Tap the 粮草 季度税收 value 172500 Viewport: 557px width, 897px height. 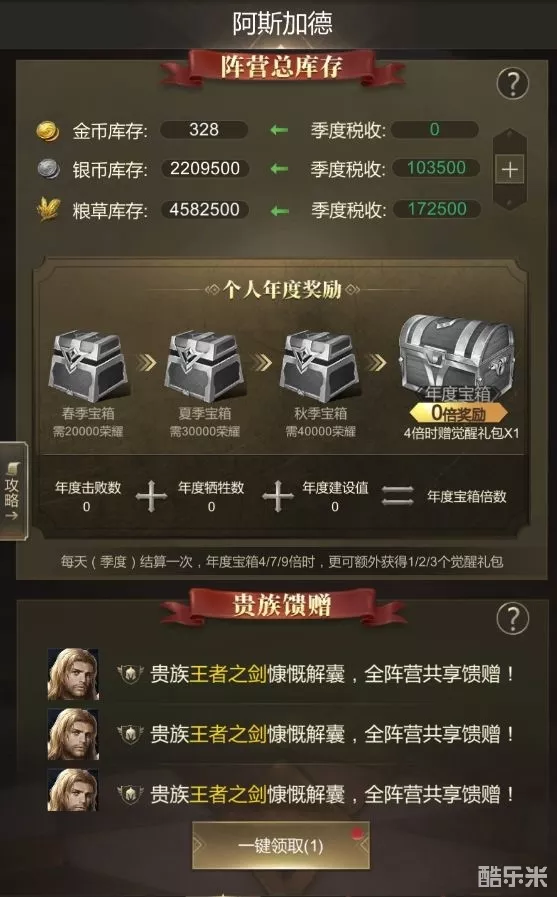pos(436,209)
